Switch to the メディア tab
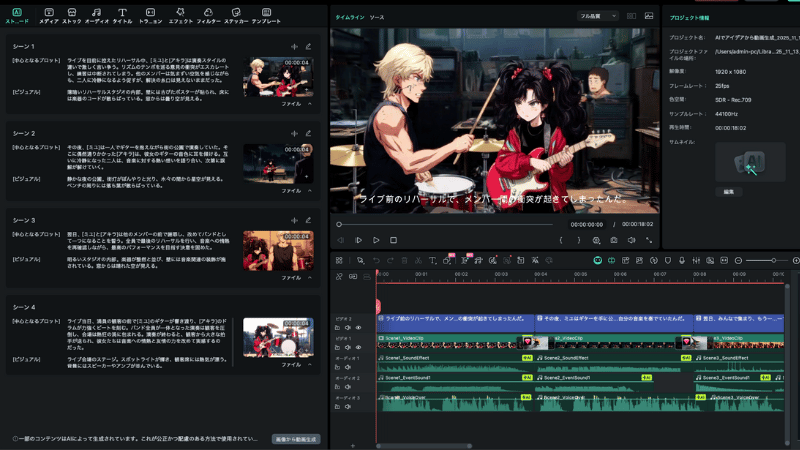 pos(48,15)
